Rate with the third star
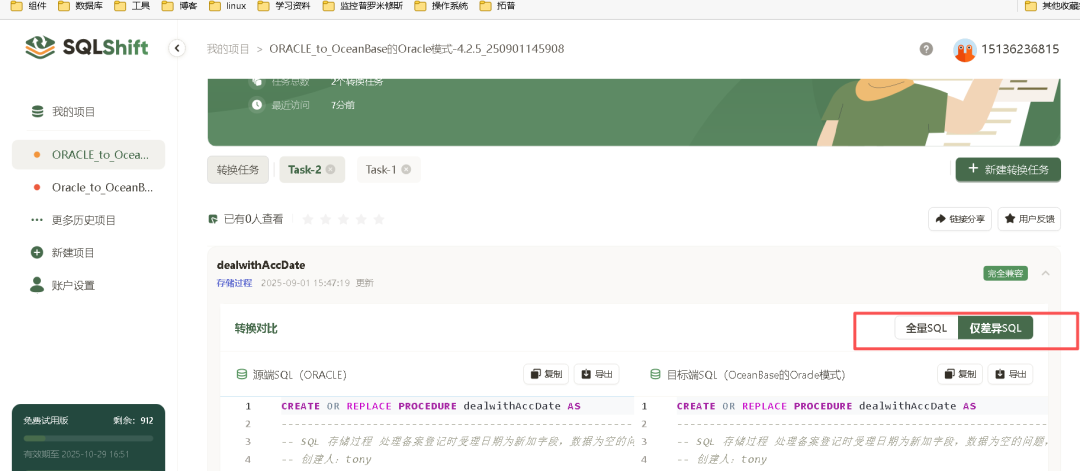 343,219
